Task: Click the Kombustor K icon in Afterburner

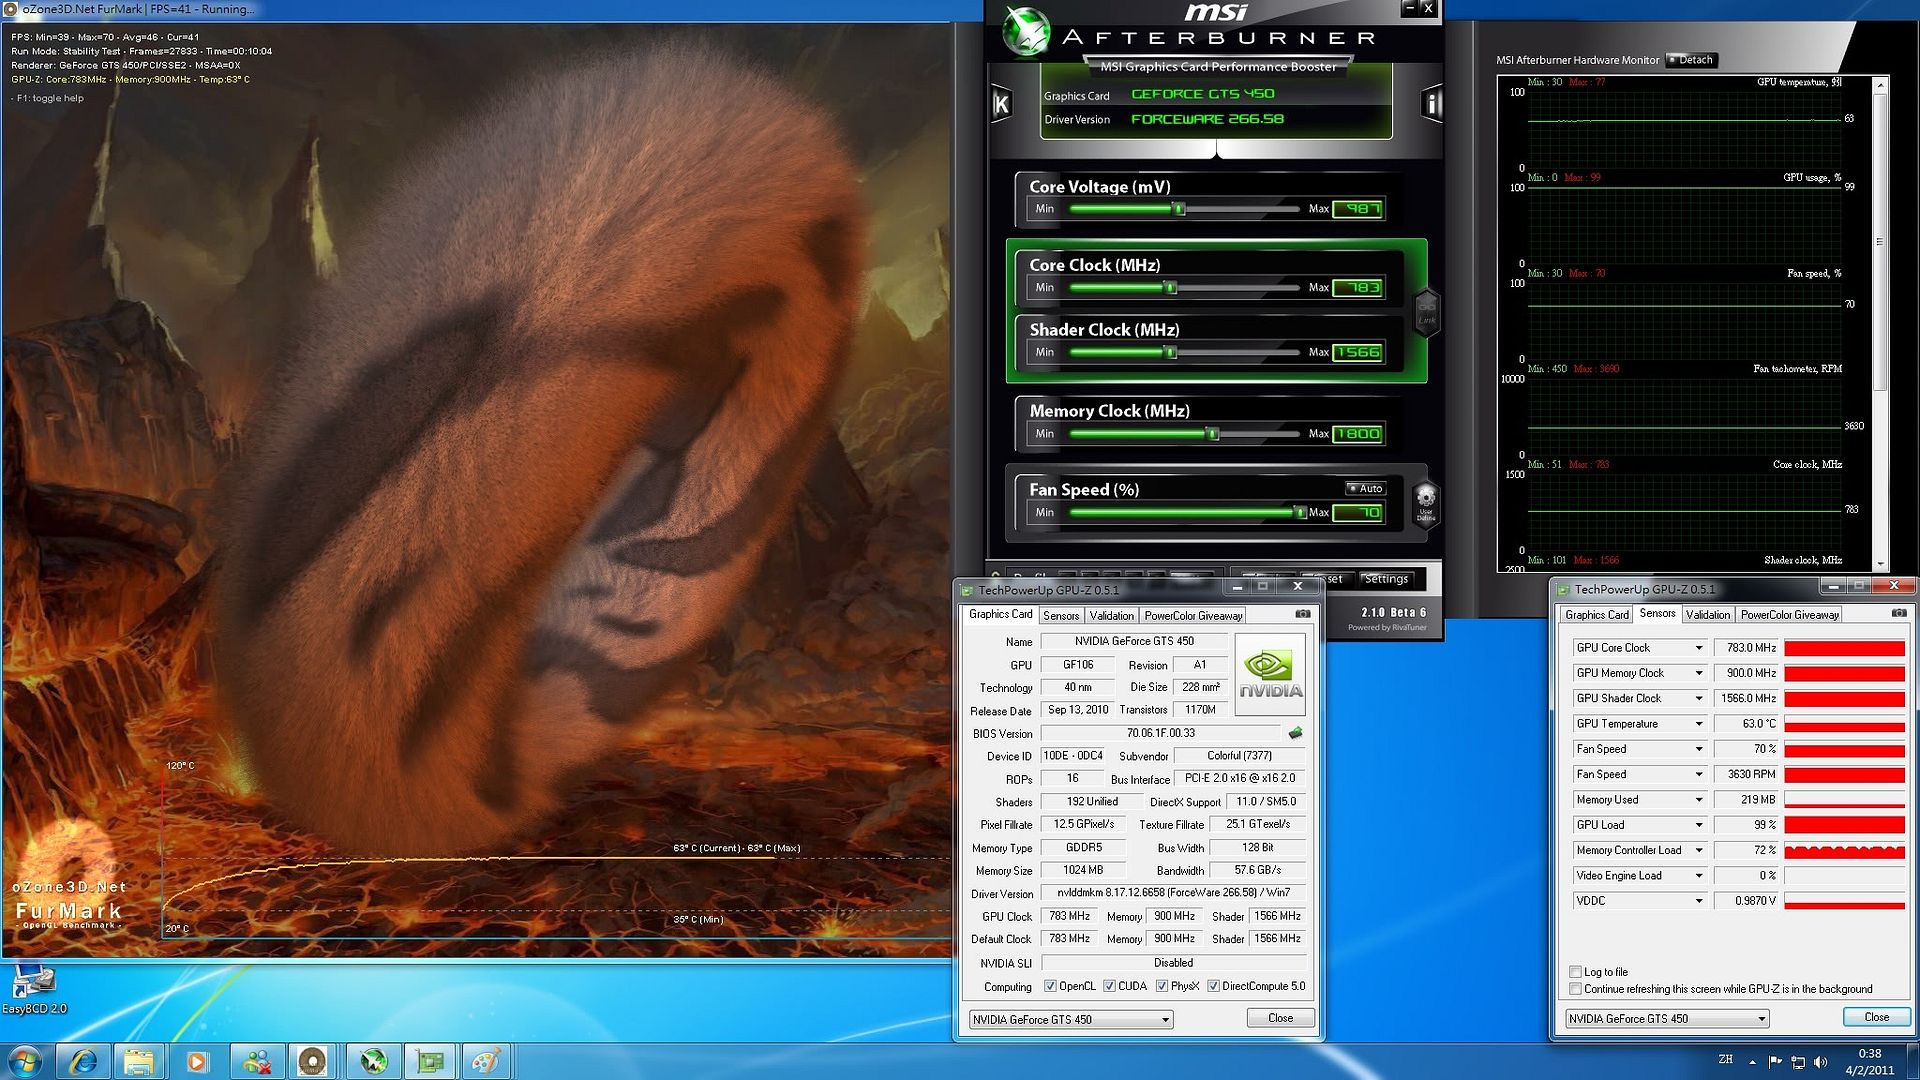Action: 1001,104
